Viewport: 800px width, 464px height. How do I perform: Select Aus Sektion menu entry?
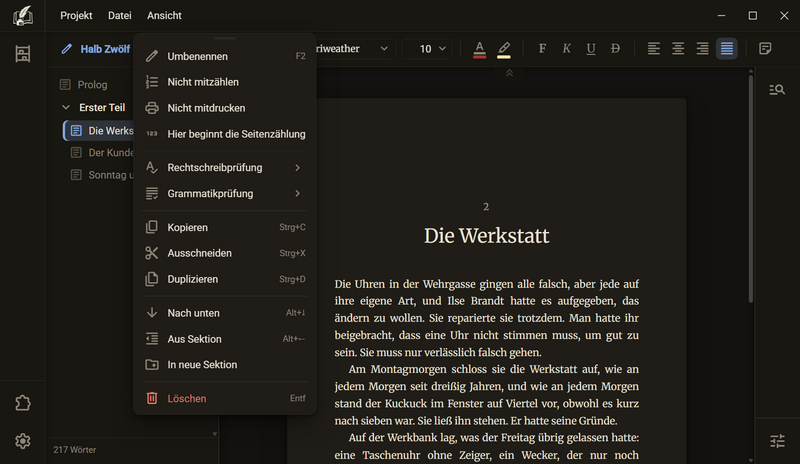tap(225, 339)
